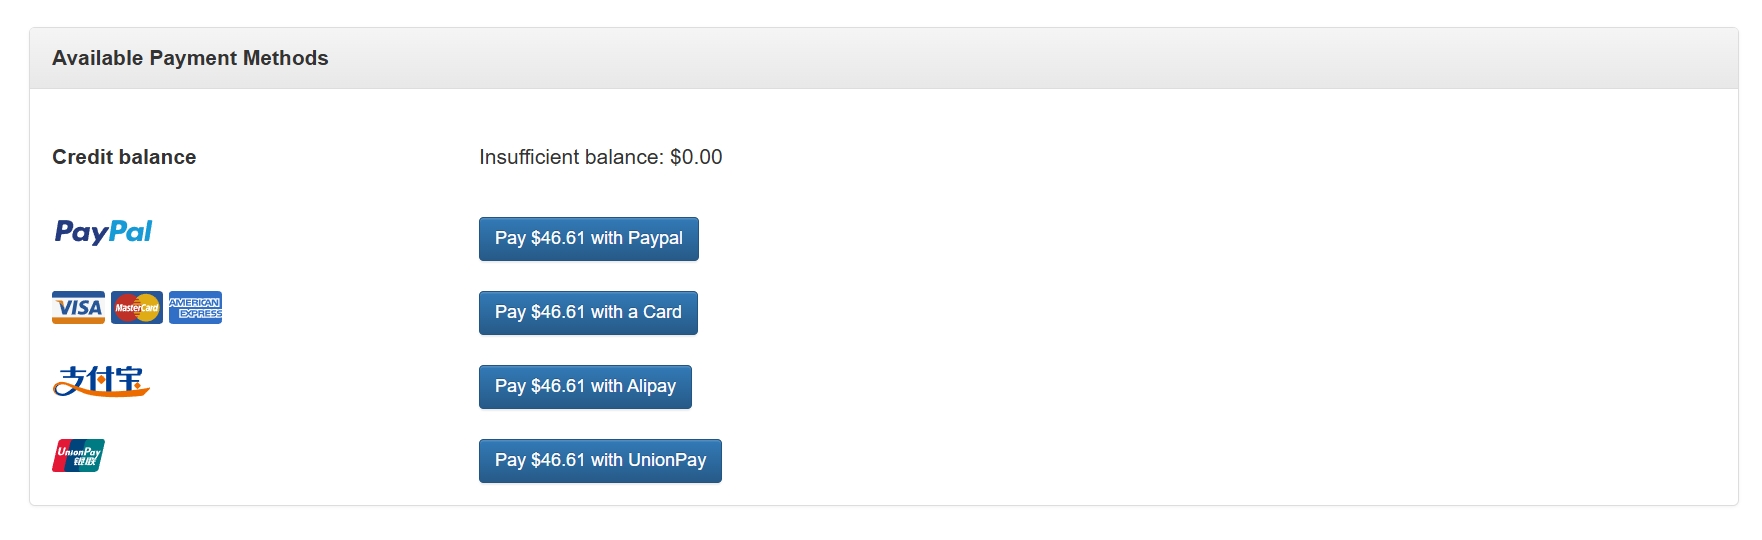The image size is (1762, 540).
Task: Choose Pay $46.61 with a Card
Action: click(588, 313)
